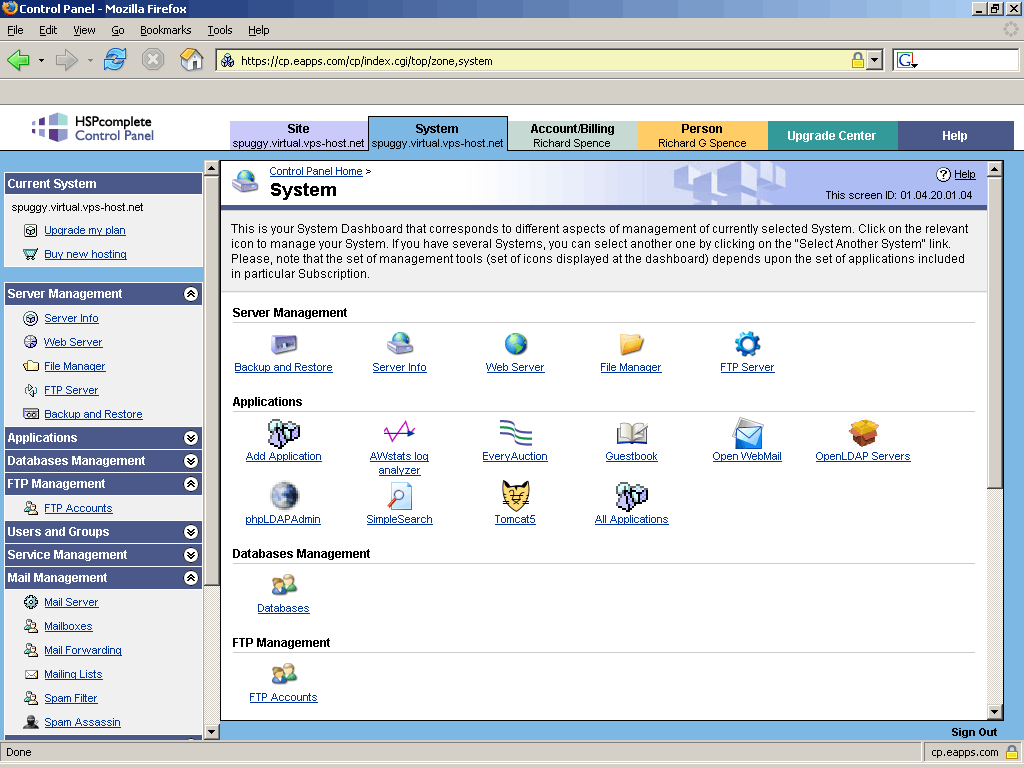1024x768 pixels.
Task: Switch to the Account/Billing tab
Action: (572, 135)
